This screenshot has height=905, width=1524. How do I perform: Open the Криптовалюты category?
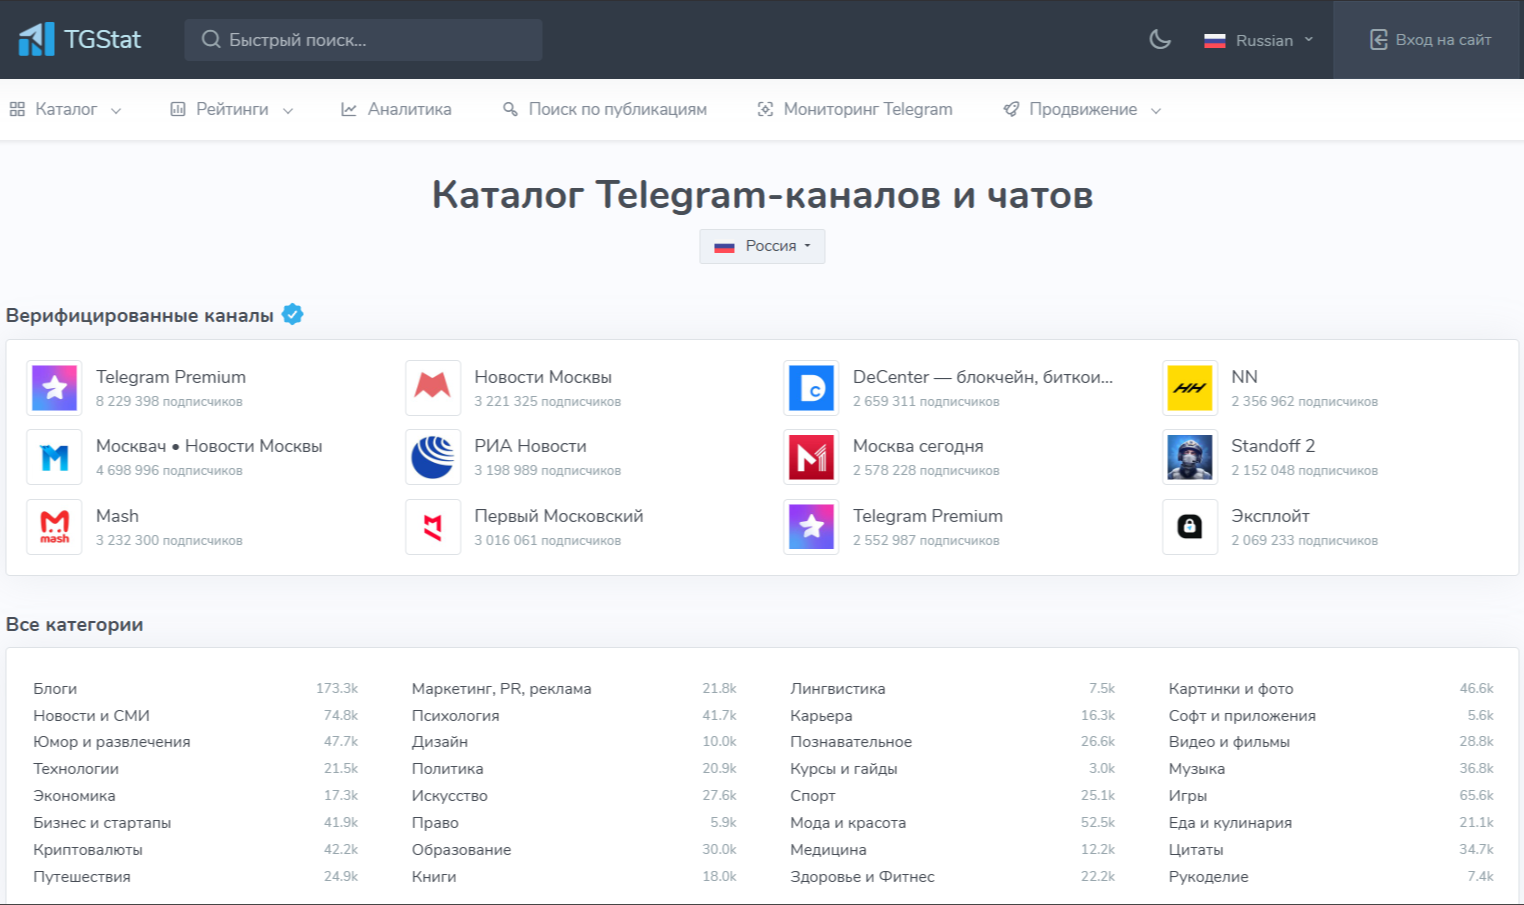point(88,850)
